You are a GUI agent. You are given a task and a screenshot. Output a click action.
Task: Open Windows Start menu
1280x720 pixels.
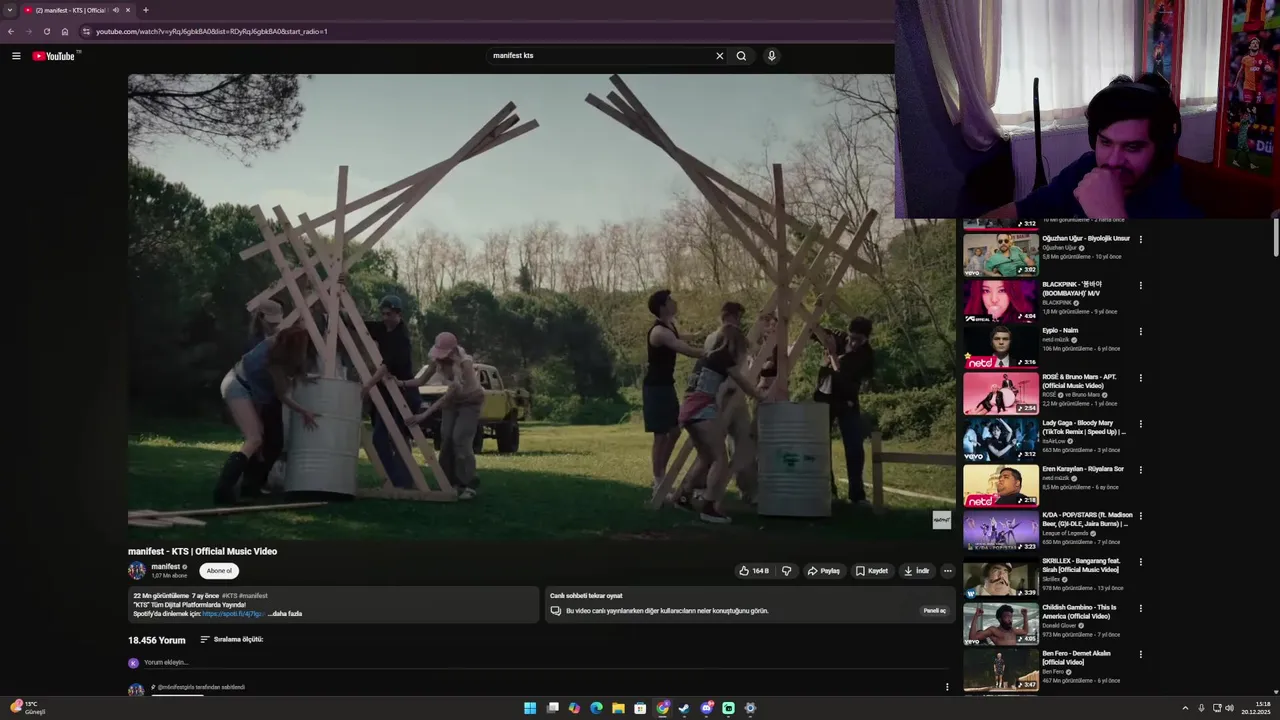click(x=530, y=708)
